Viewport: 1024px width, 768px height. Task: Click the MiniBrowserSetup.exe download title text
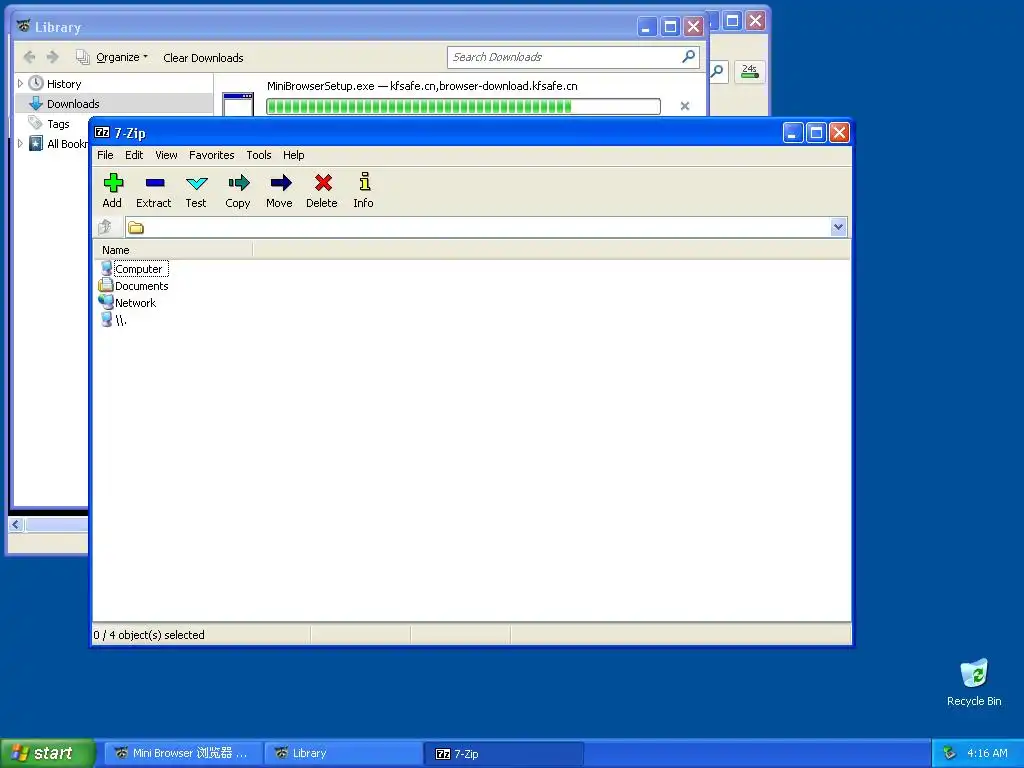pyautogui.click(x=422, y=86)
